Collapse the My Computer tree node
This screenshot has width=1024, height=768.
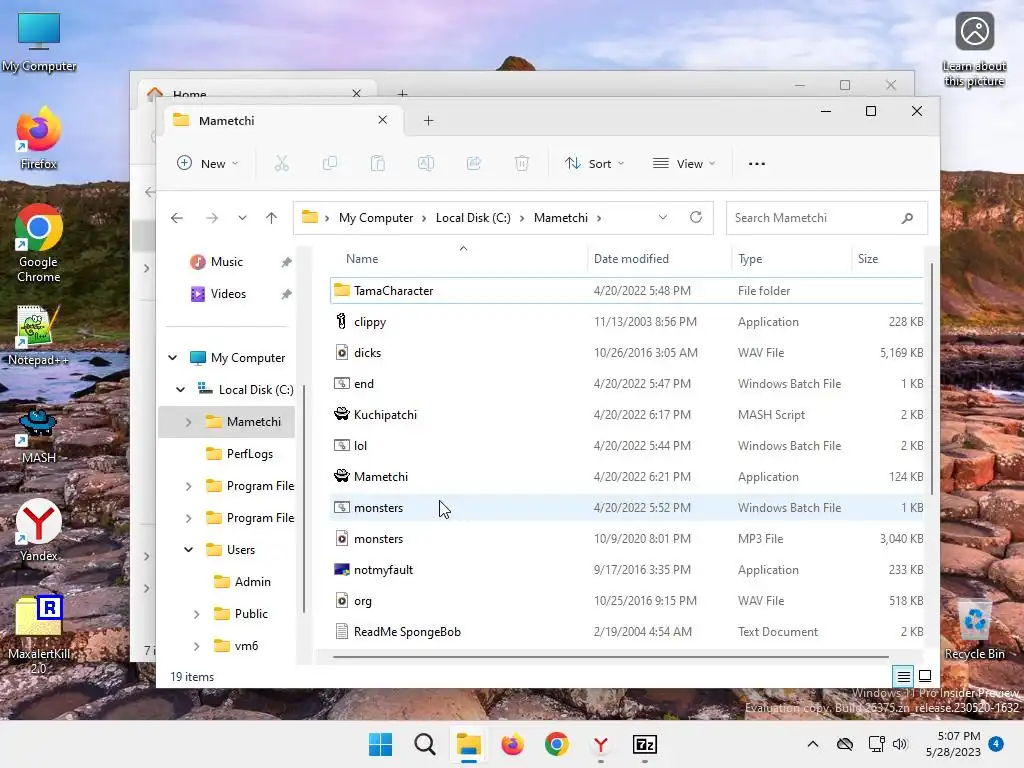click(172, 358)
